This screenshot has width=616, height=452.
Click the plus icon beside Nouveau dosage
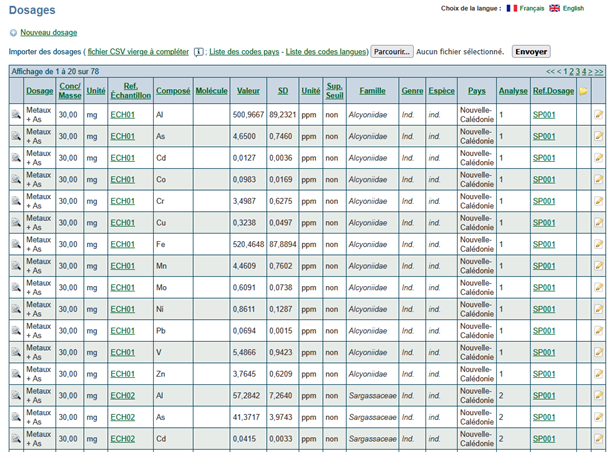[x=13, y=33]
